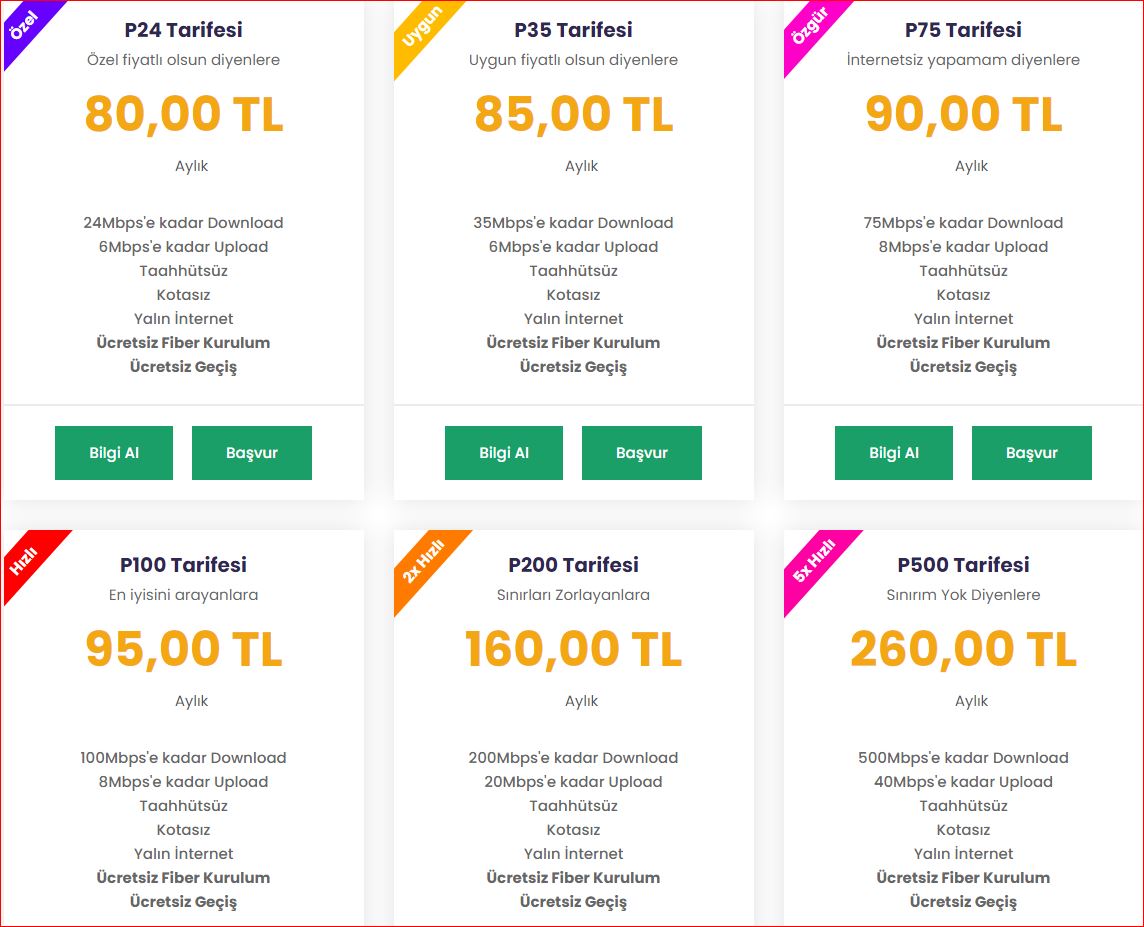Image resolution: width=1144 pixels, height=927 pixels.
Task: Apply for P75 Tarifesi with Başvur
Action: click(1032, 453)
